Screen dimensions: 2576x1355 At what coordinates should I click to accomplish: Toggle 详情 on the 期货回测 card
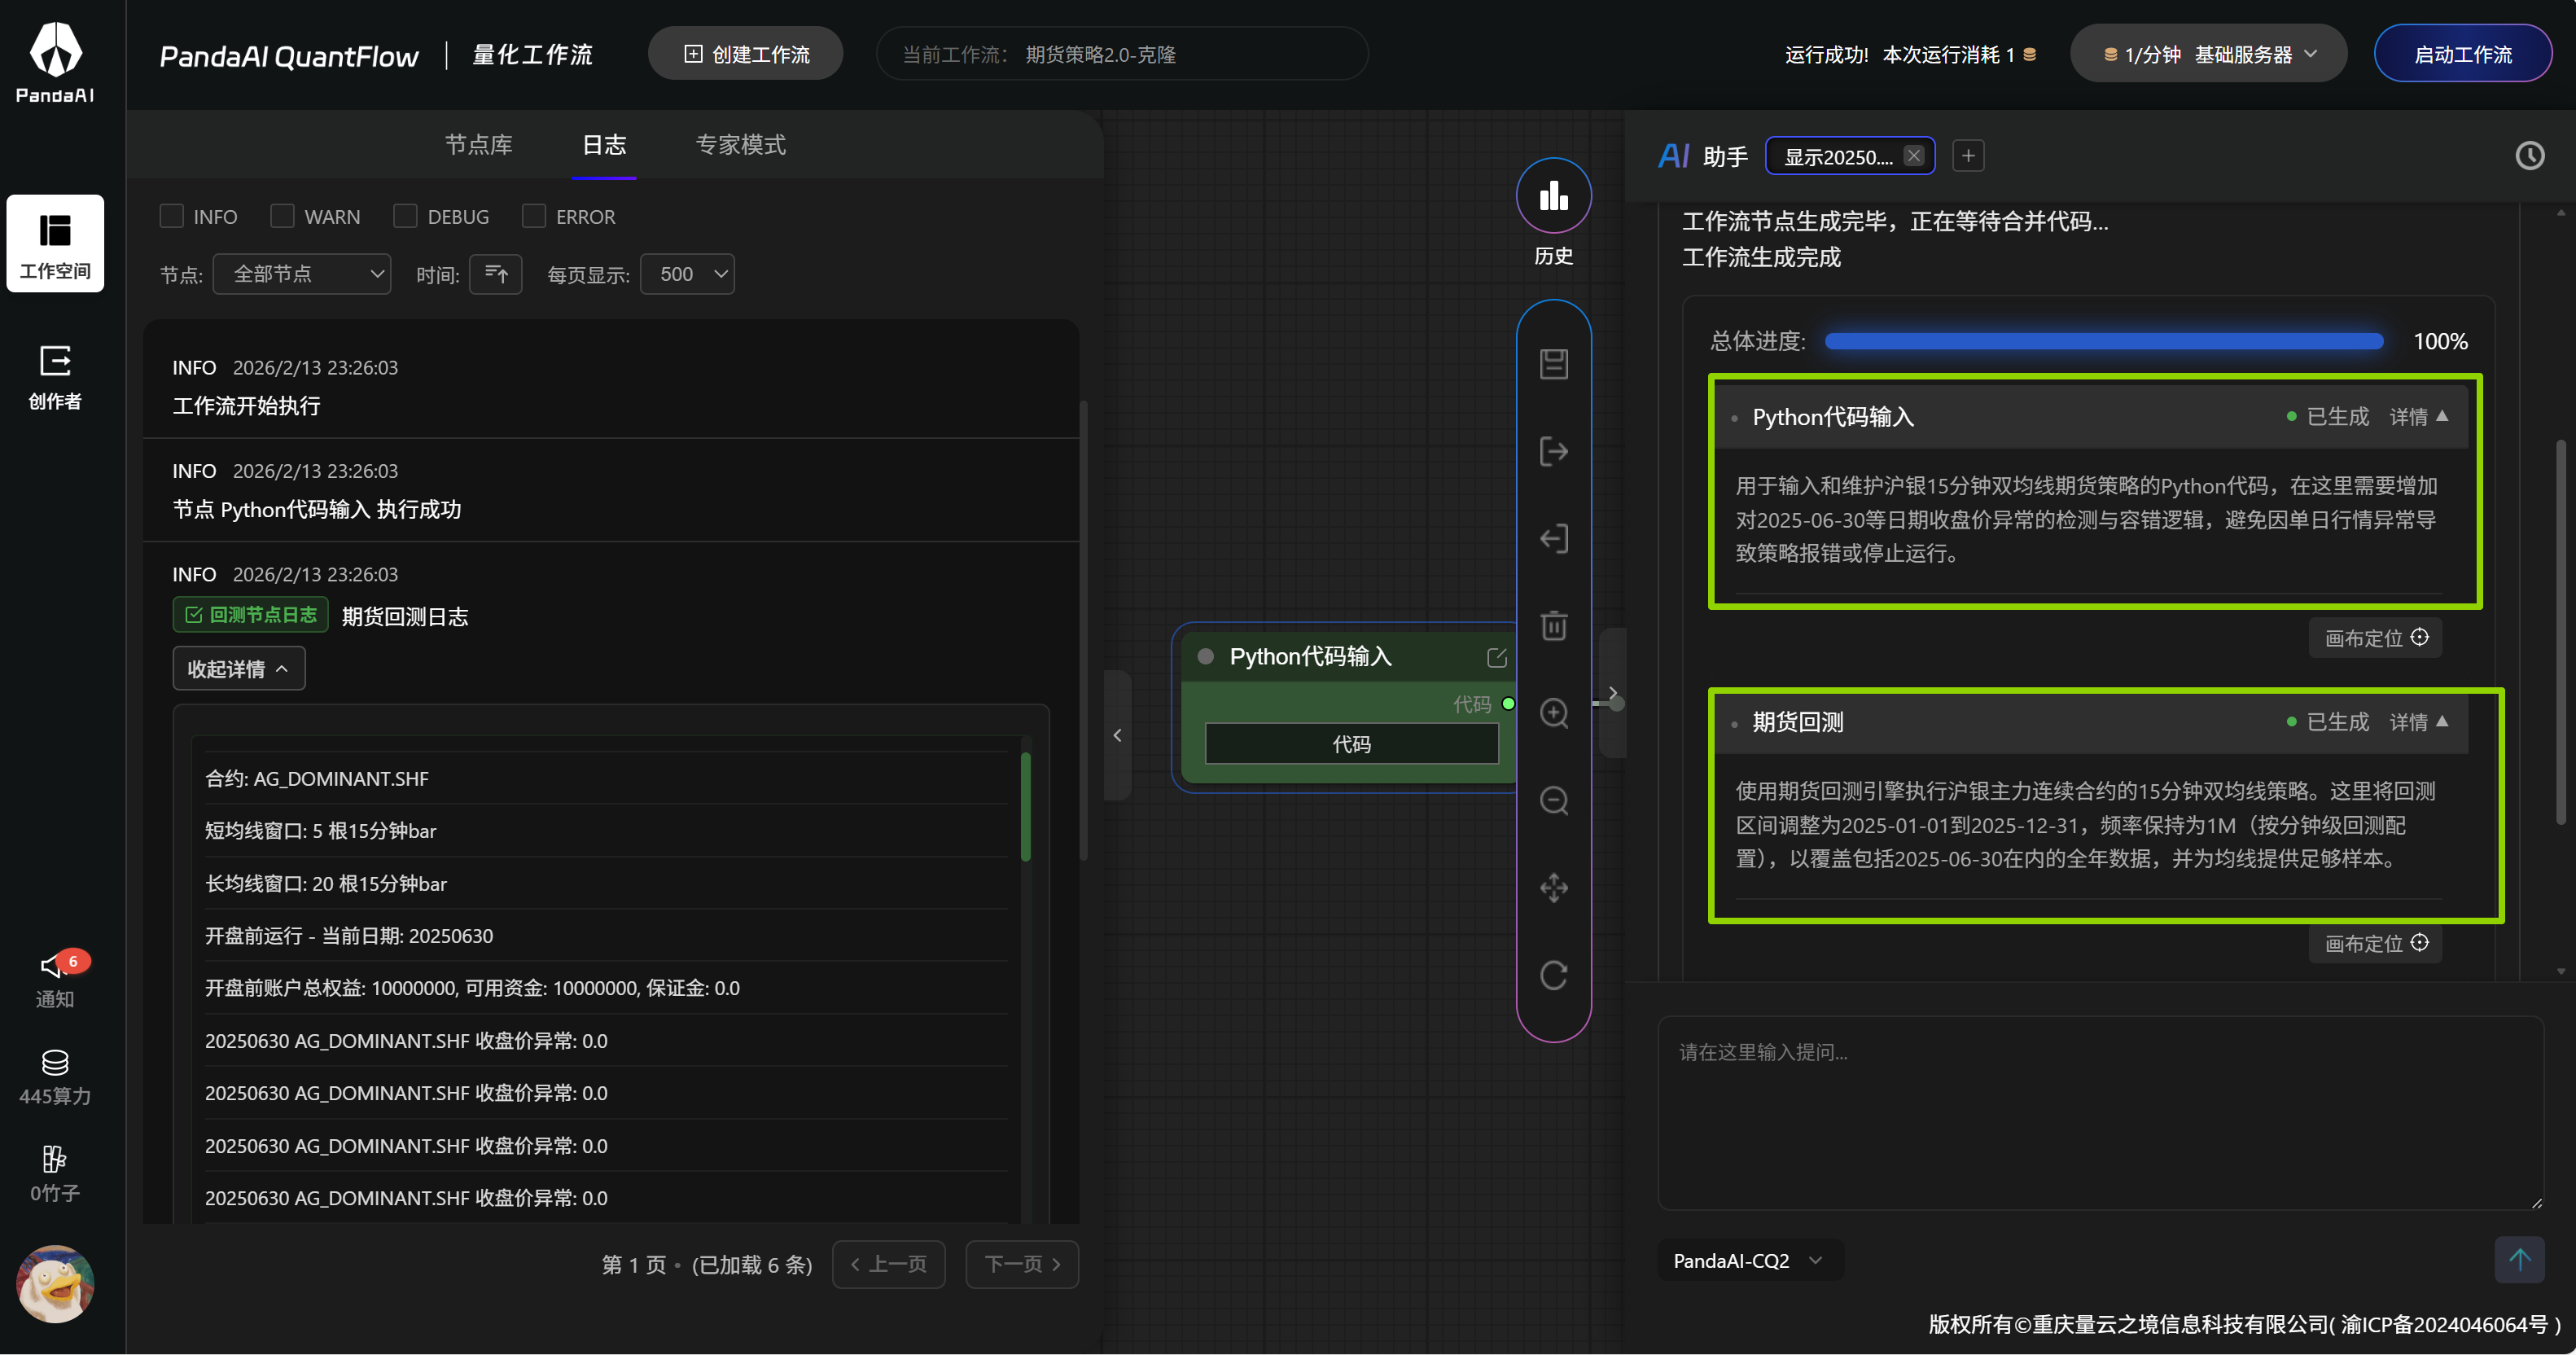click(x=2418, y=722)
